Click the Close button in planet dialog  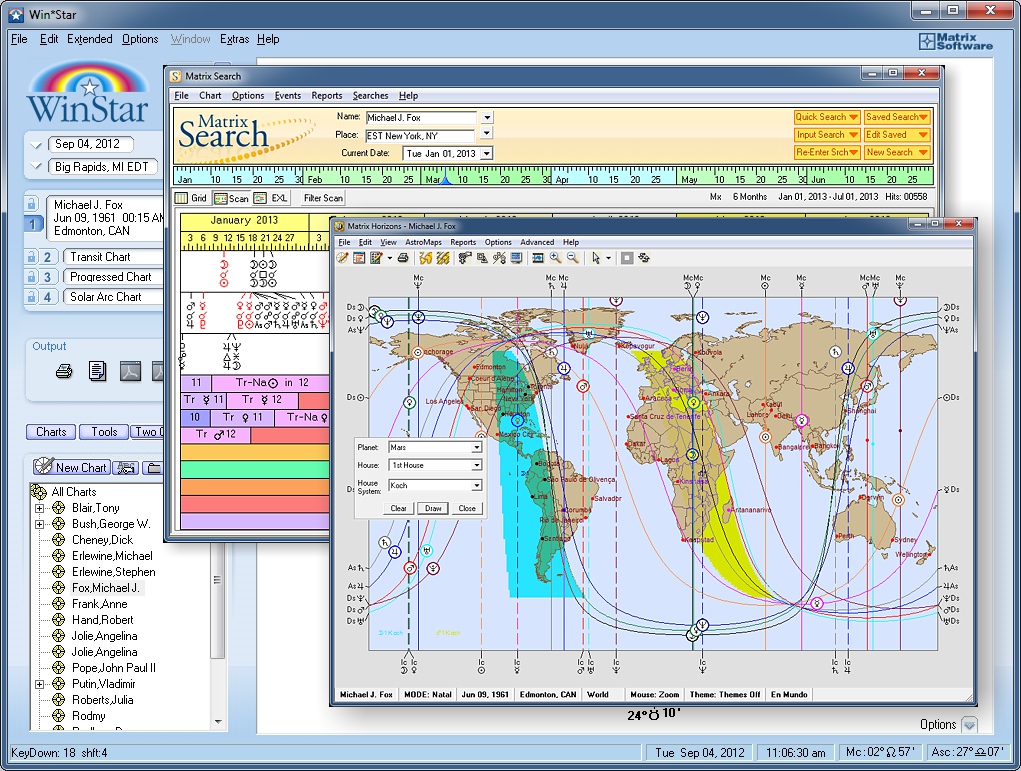pos(467,509)
